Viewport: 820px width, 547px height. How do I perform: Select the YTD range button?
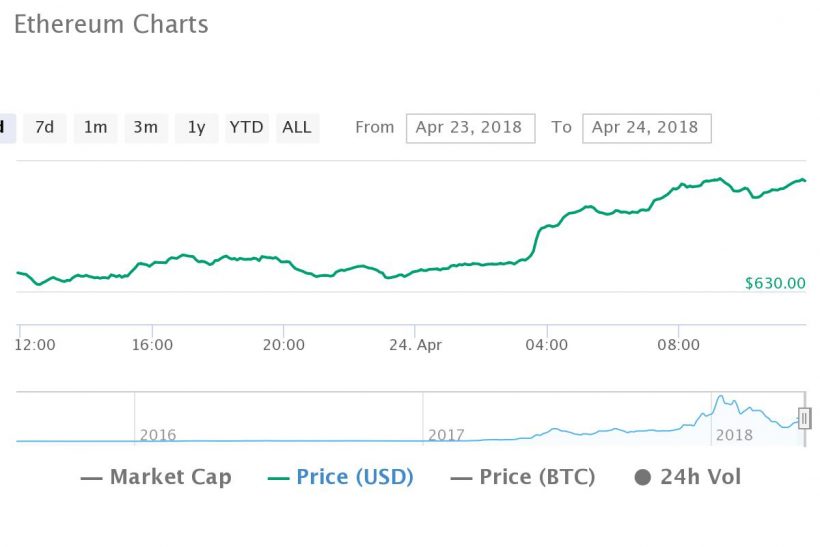(x=246, y=128)
